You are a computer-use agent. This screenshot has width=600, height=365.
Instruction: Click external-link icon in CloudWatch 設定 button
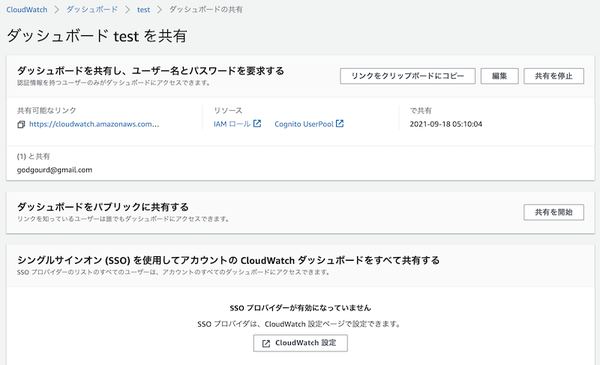coord(266,344)
